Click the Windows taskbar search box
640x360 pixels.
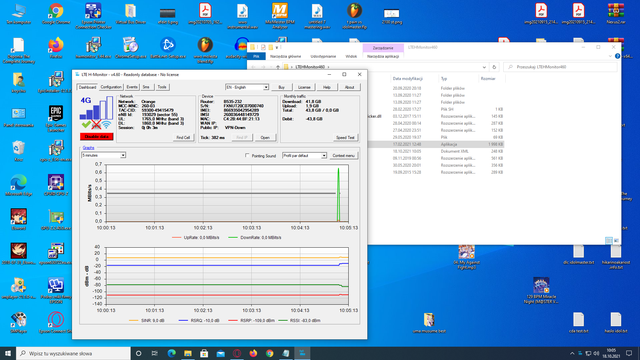pyautogui.click(x=73, y=353)
